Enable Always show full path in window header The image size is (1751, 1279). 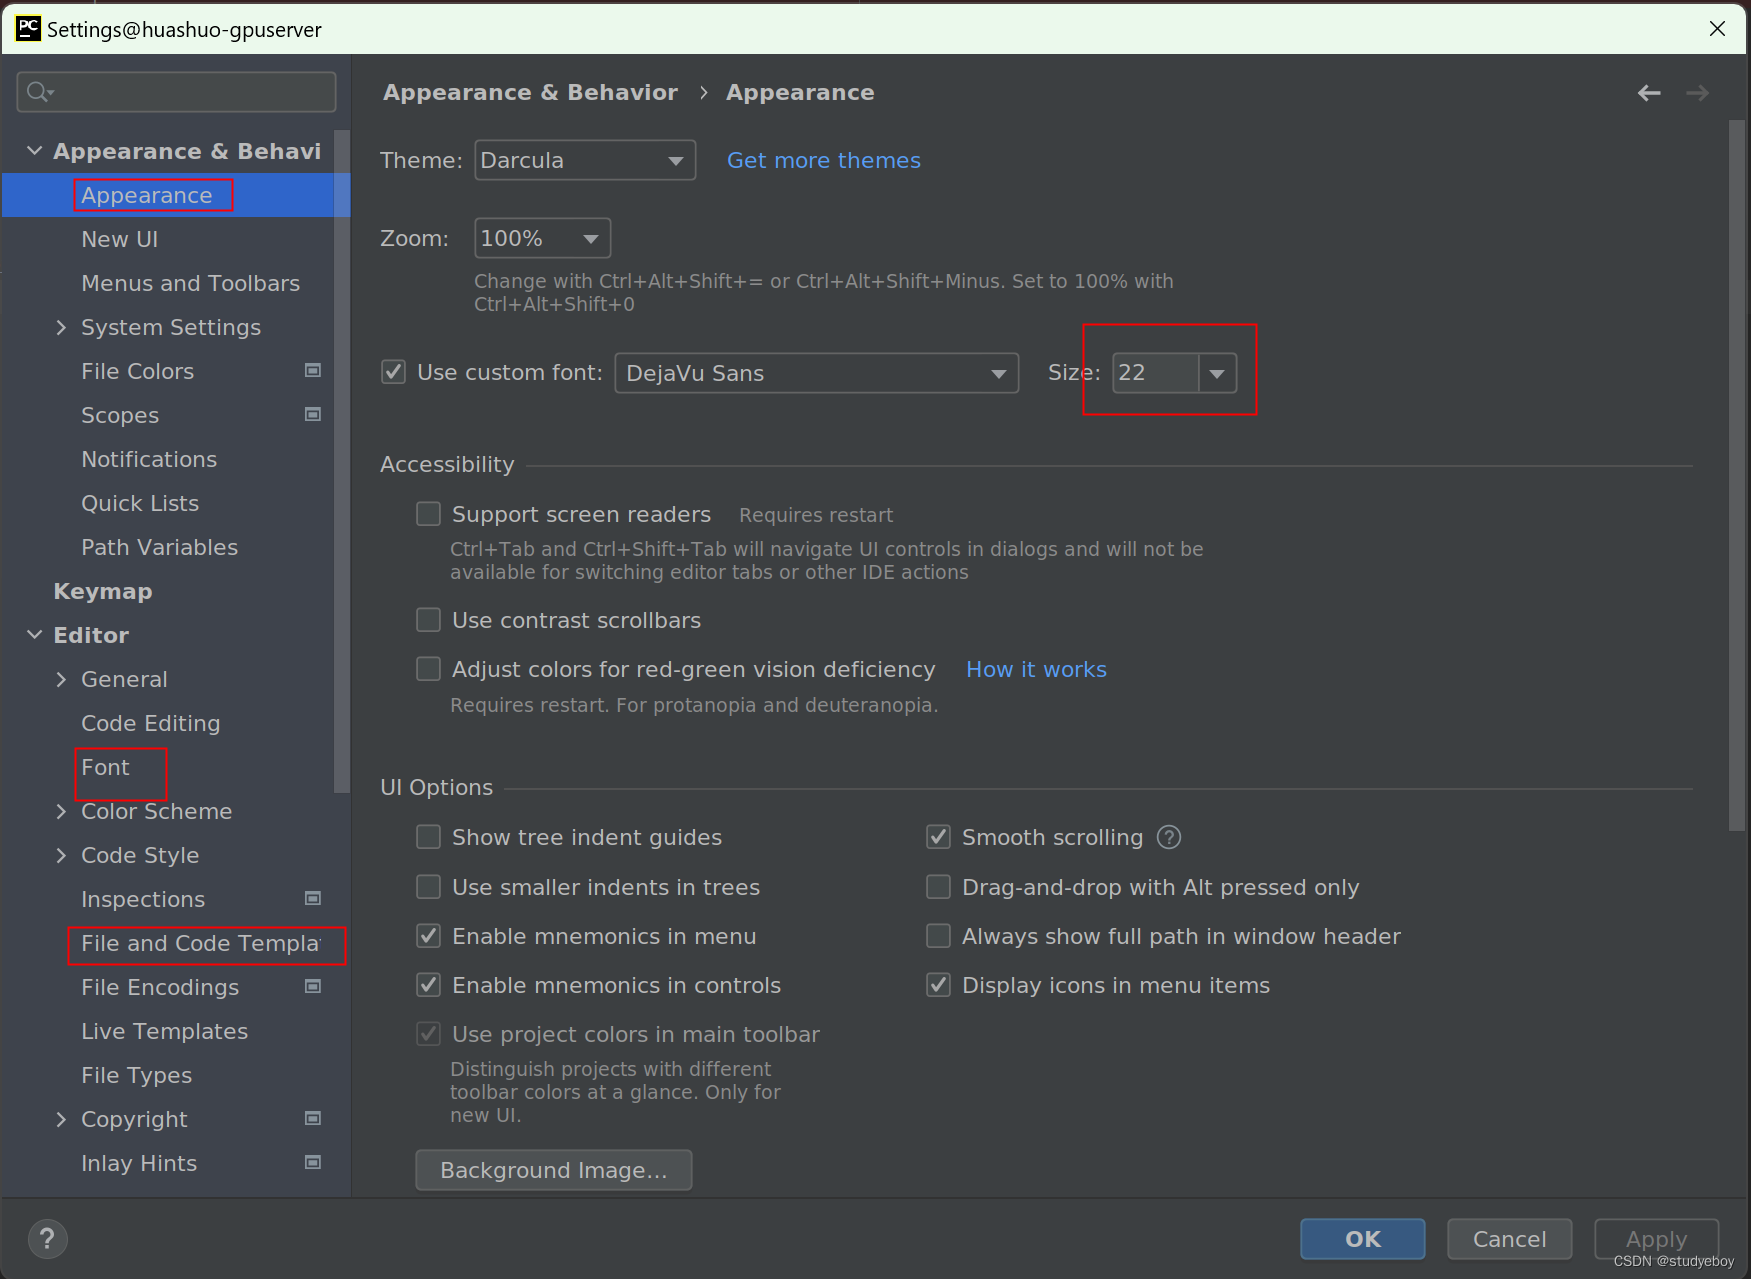point(938,935)
